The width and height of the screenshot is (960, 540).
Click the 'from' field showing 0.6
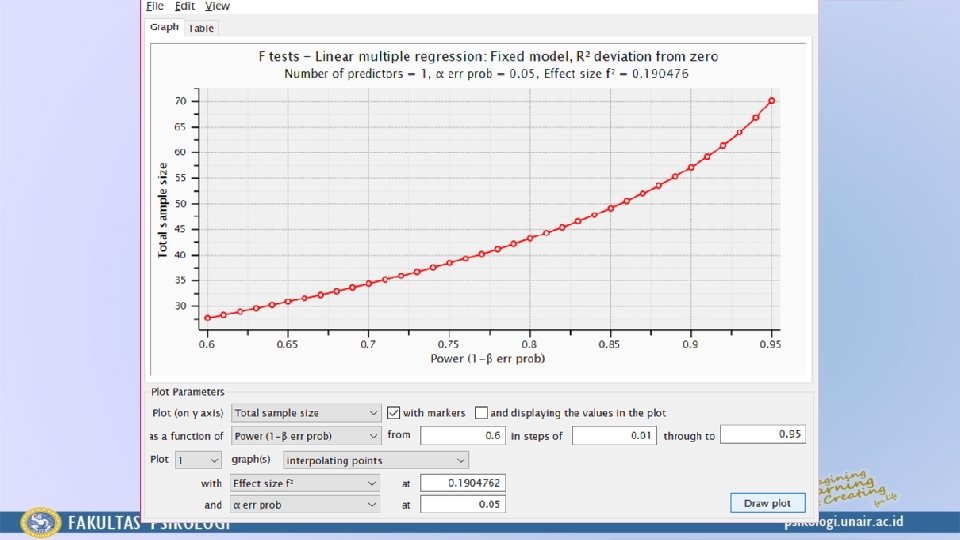tap(463, 435)
